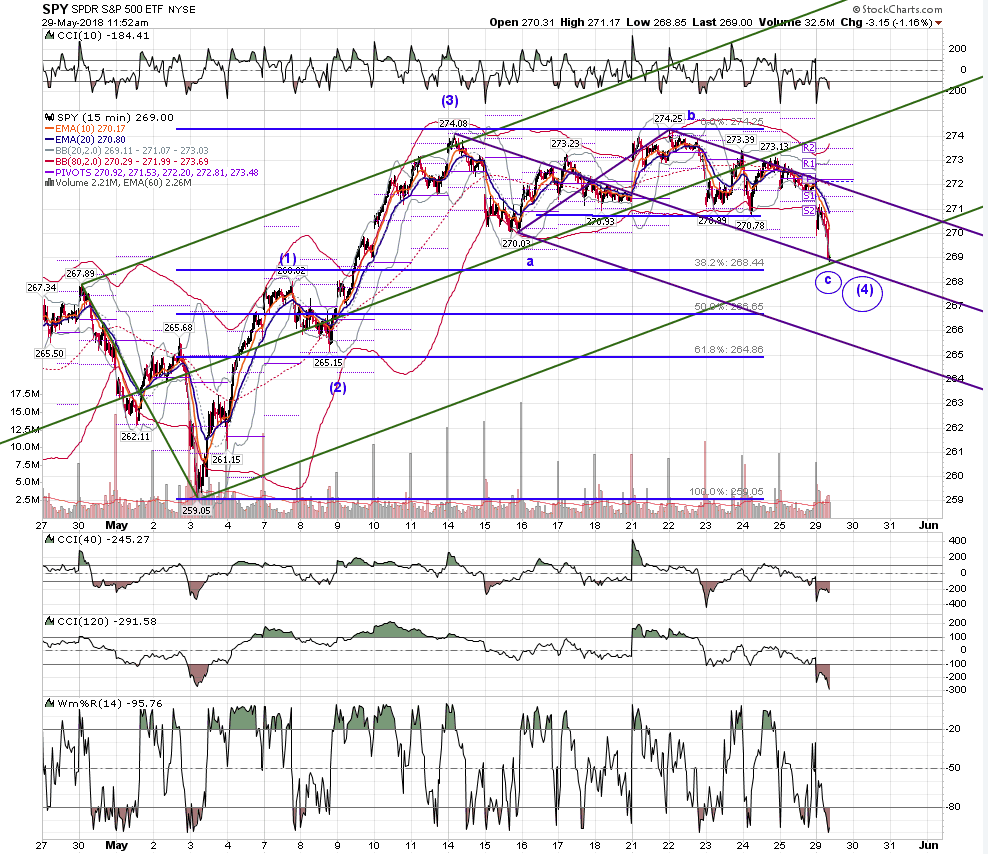Screen dimensions: 988x854
Task: Click the purple PIVOTS legend entry
Action: coord(152,173)
